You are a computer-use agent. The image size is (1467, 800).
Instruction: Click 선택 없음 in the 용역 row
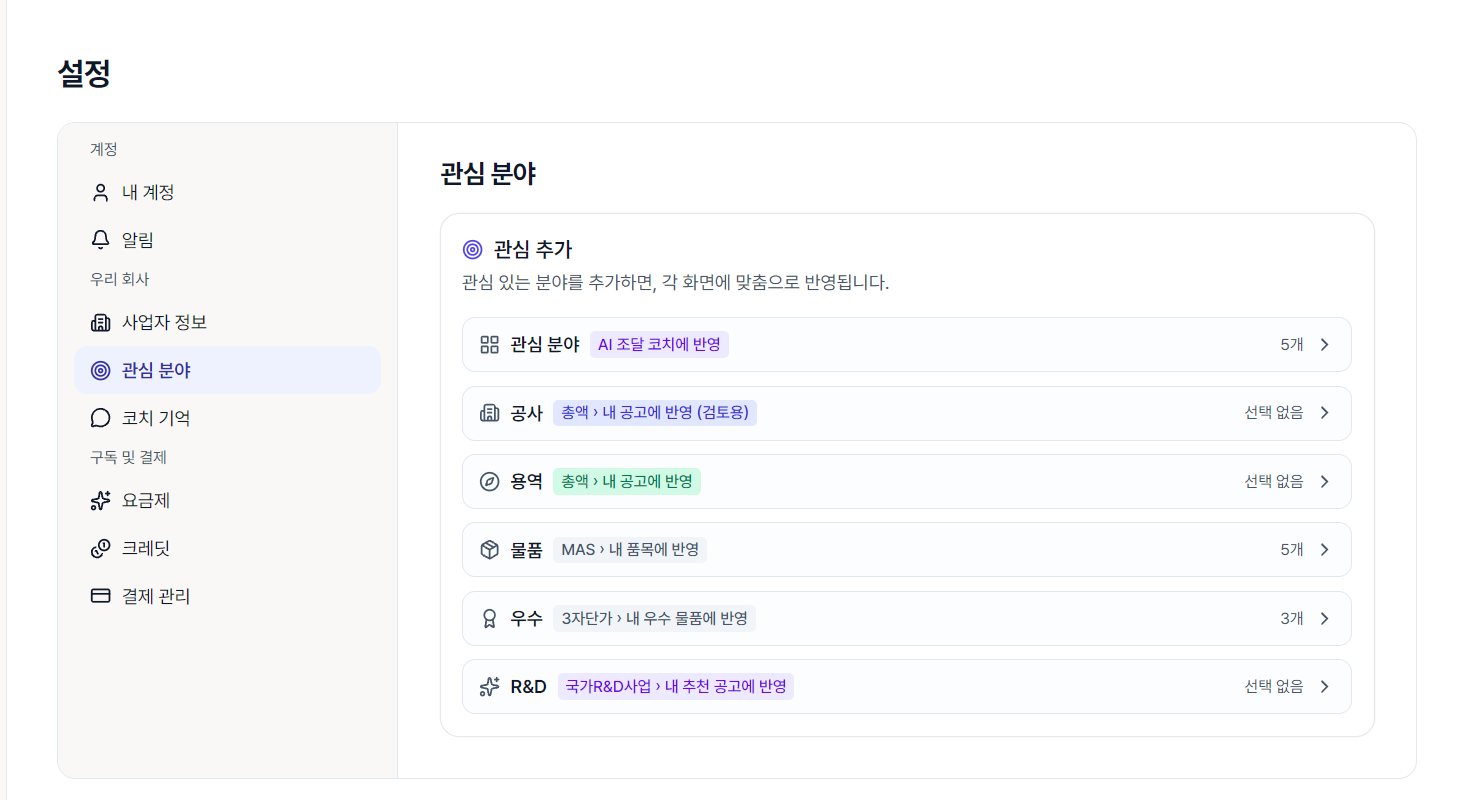click(1274, 481)
